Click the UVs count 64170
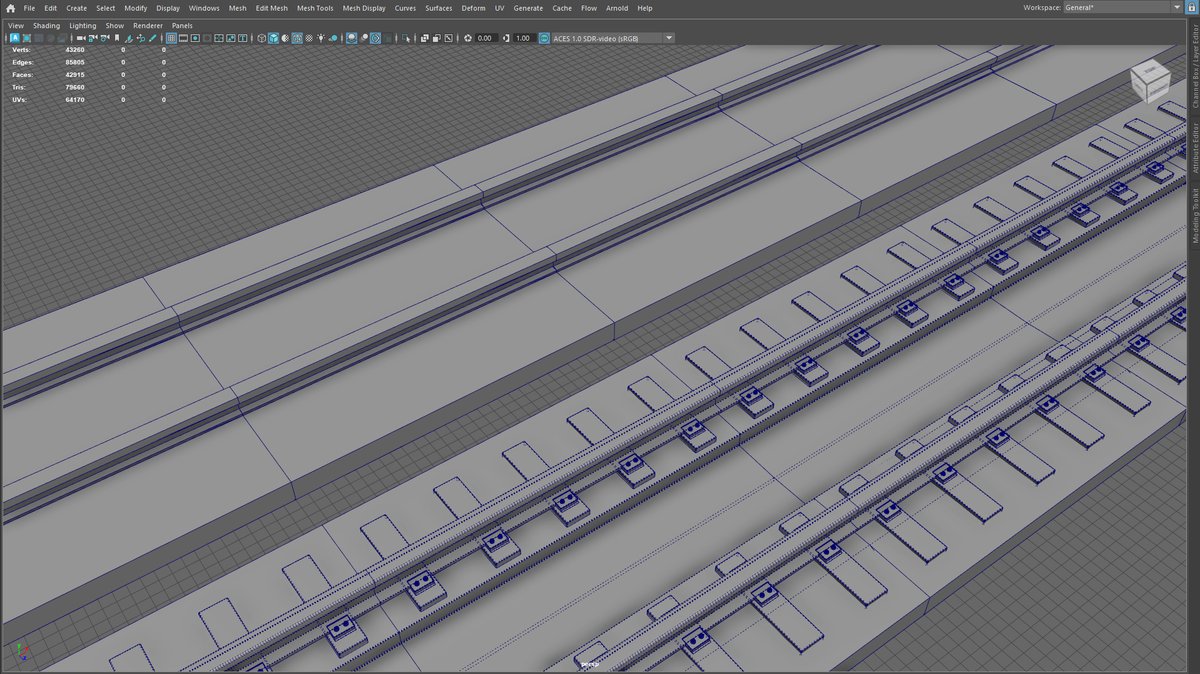Image resolution: width=1200 pixels, height=674 pixels. coord(74,100)
